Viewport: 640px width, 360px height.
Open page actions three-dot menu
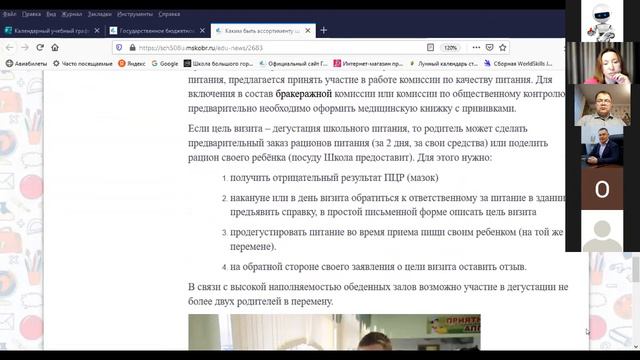coord(476,48)
